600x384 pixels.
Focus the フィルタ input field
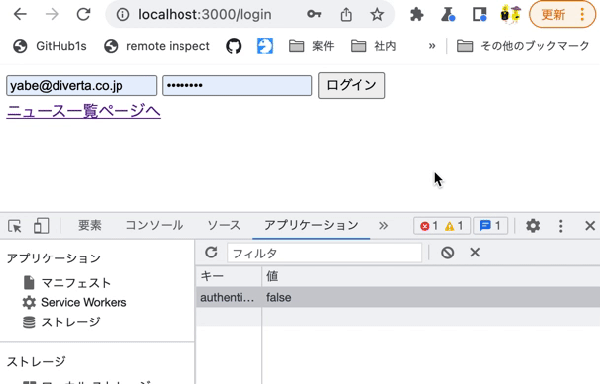coord(324,253)
